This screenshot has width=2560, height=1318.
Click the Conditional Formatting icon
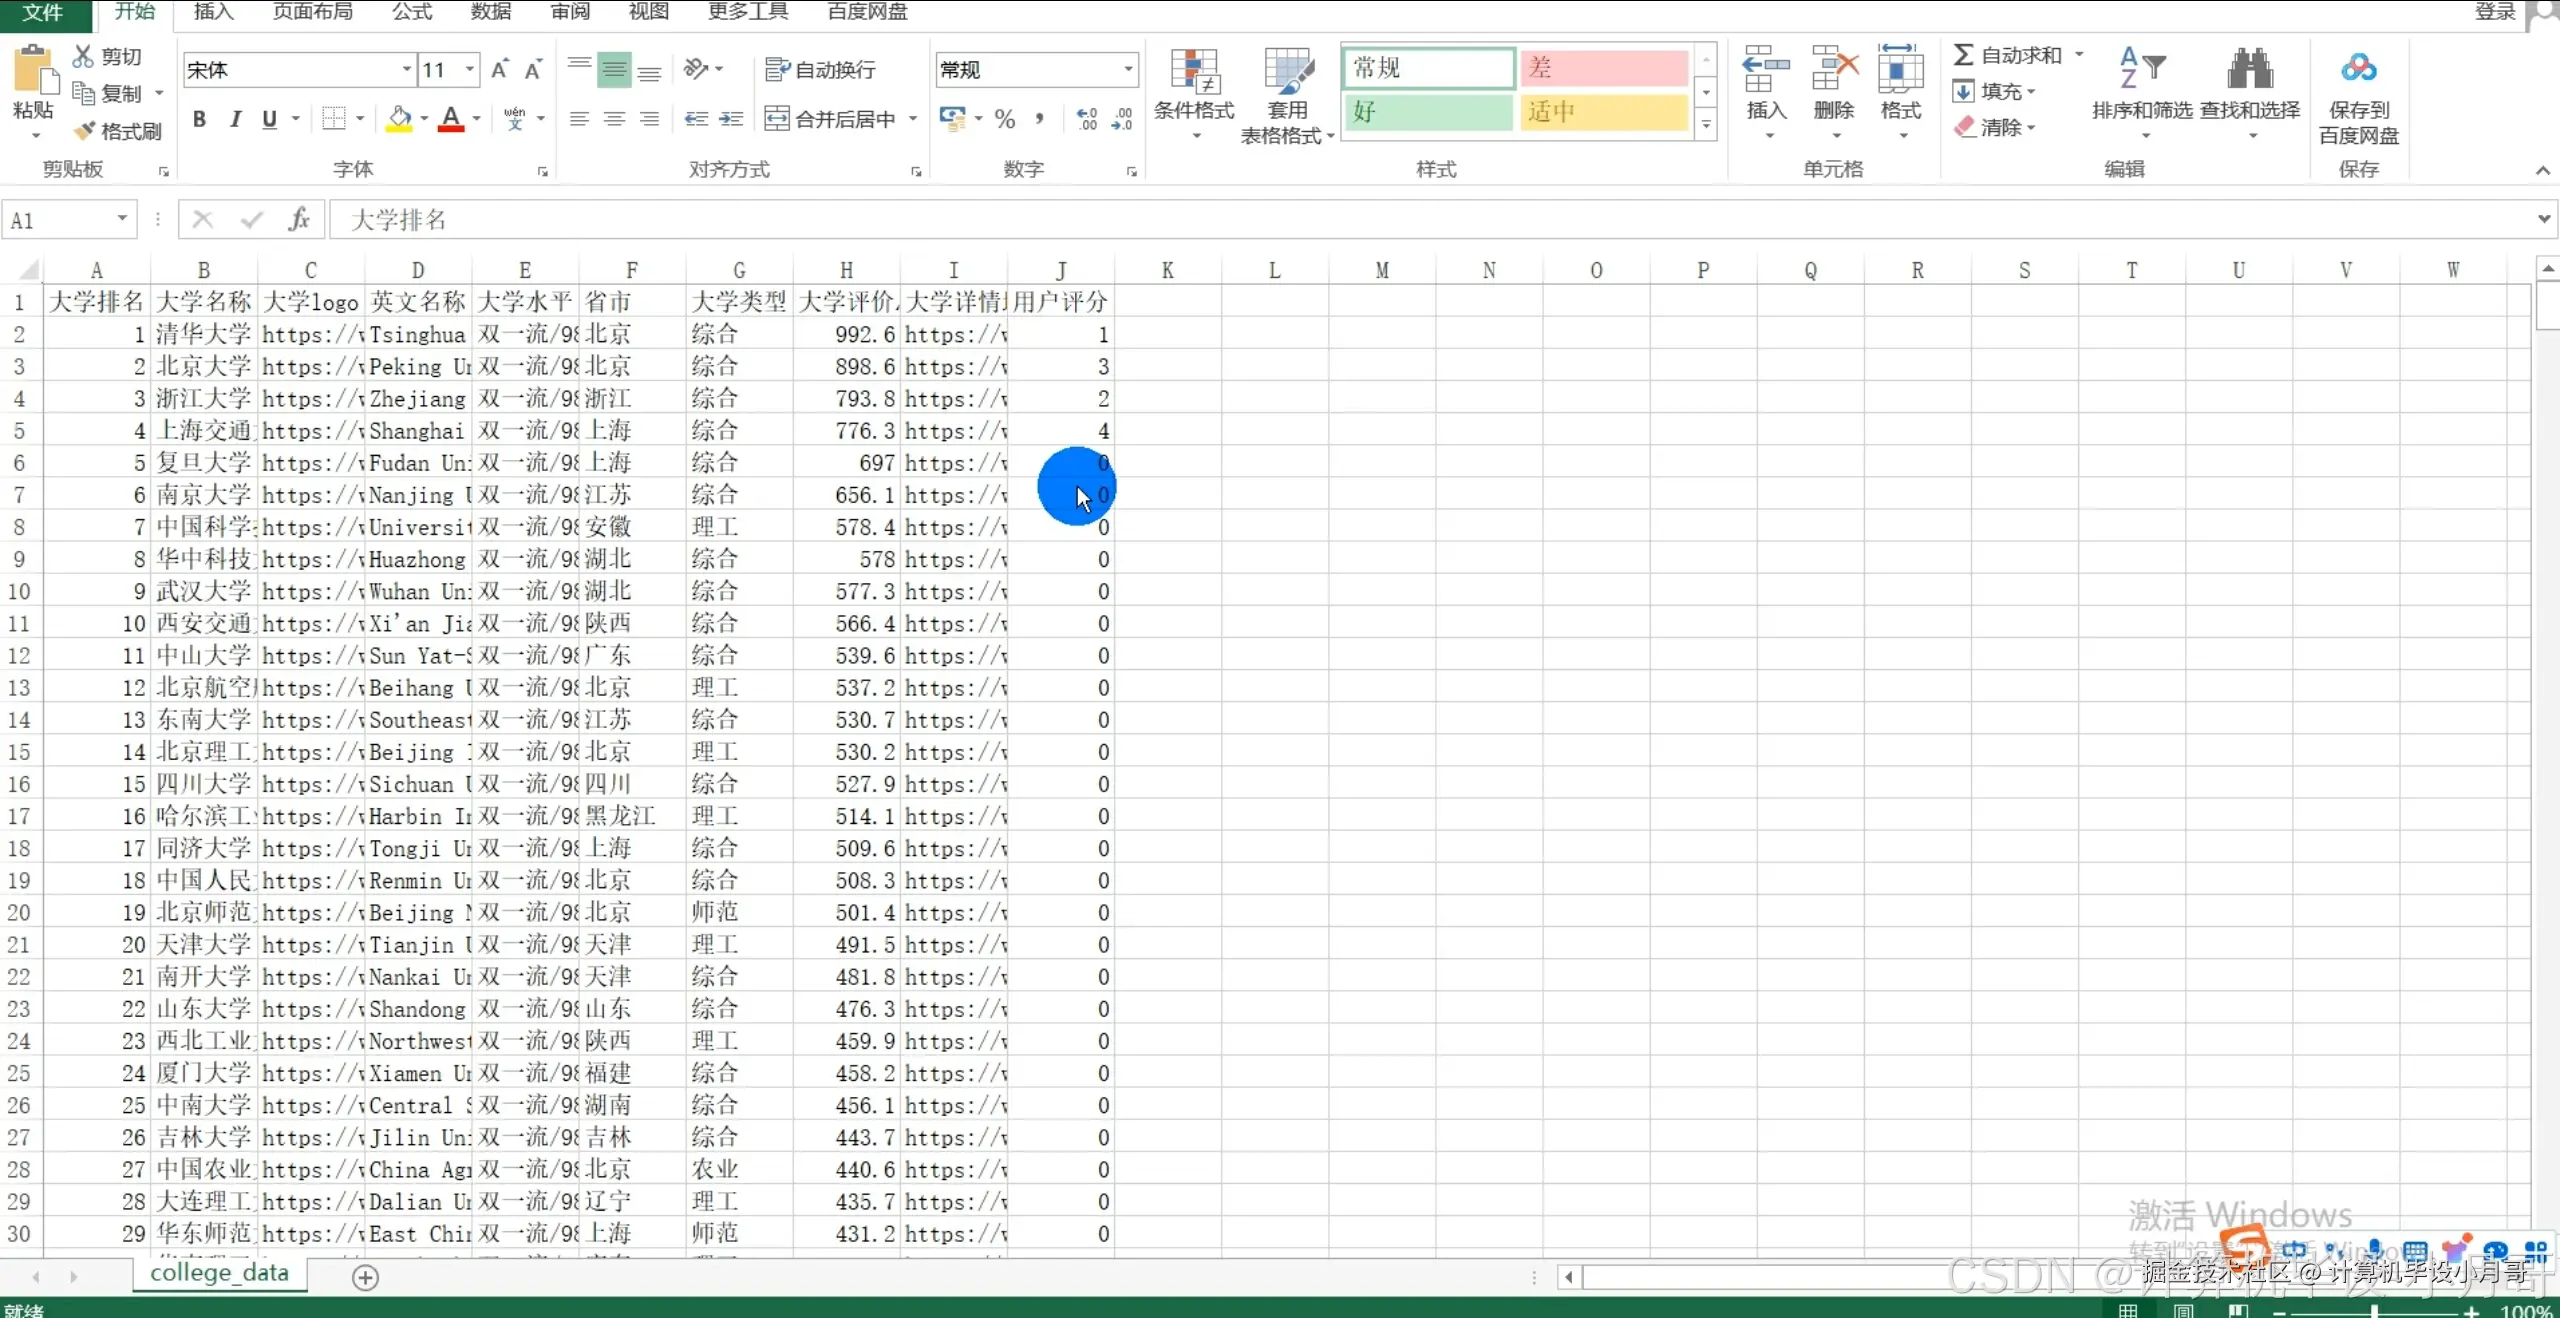pos(1194,72)
